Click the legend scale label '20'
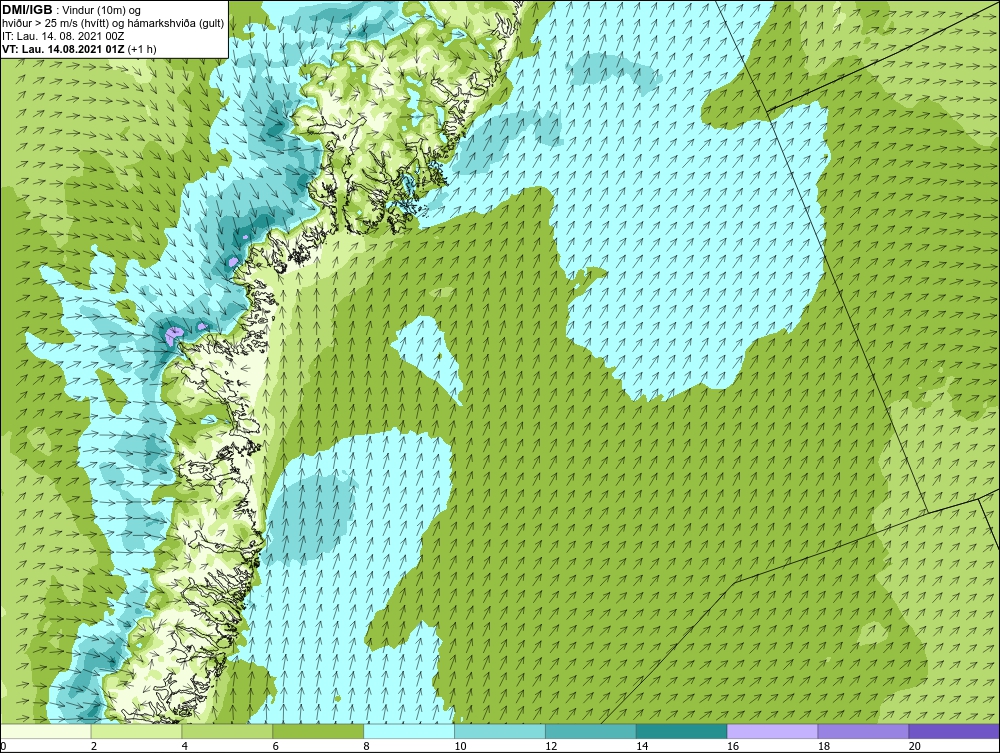 click(915, 746)
